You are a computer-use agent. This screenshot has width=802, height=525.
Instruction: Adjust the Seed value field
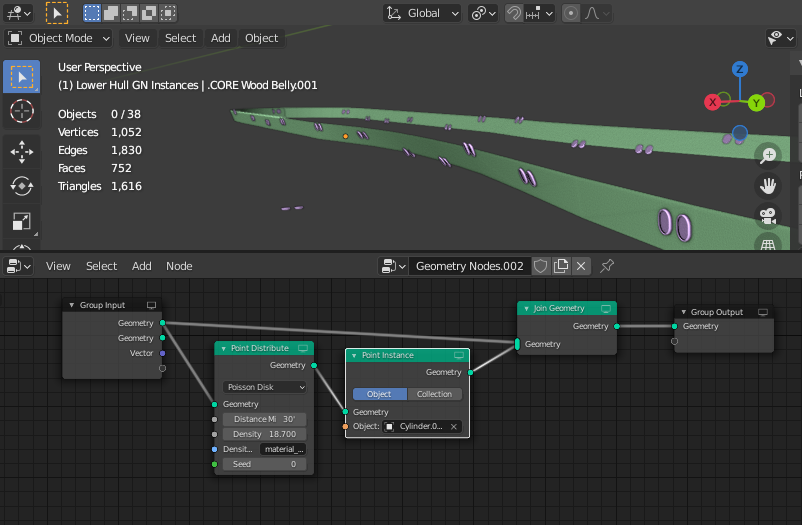(264, 464)
